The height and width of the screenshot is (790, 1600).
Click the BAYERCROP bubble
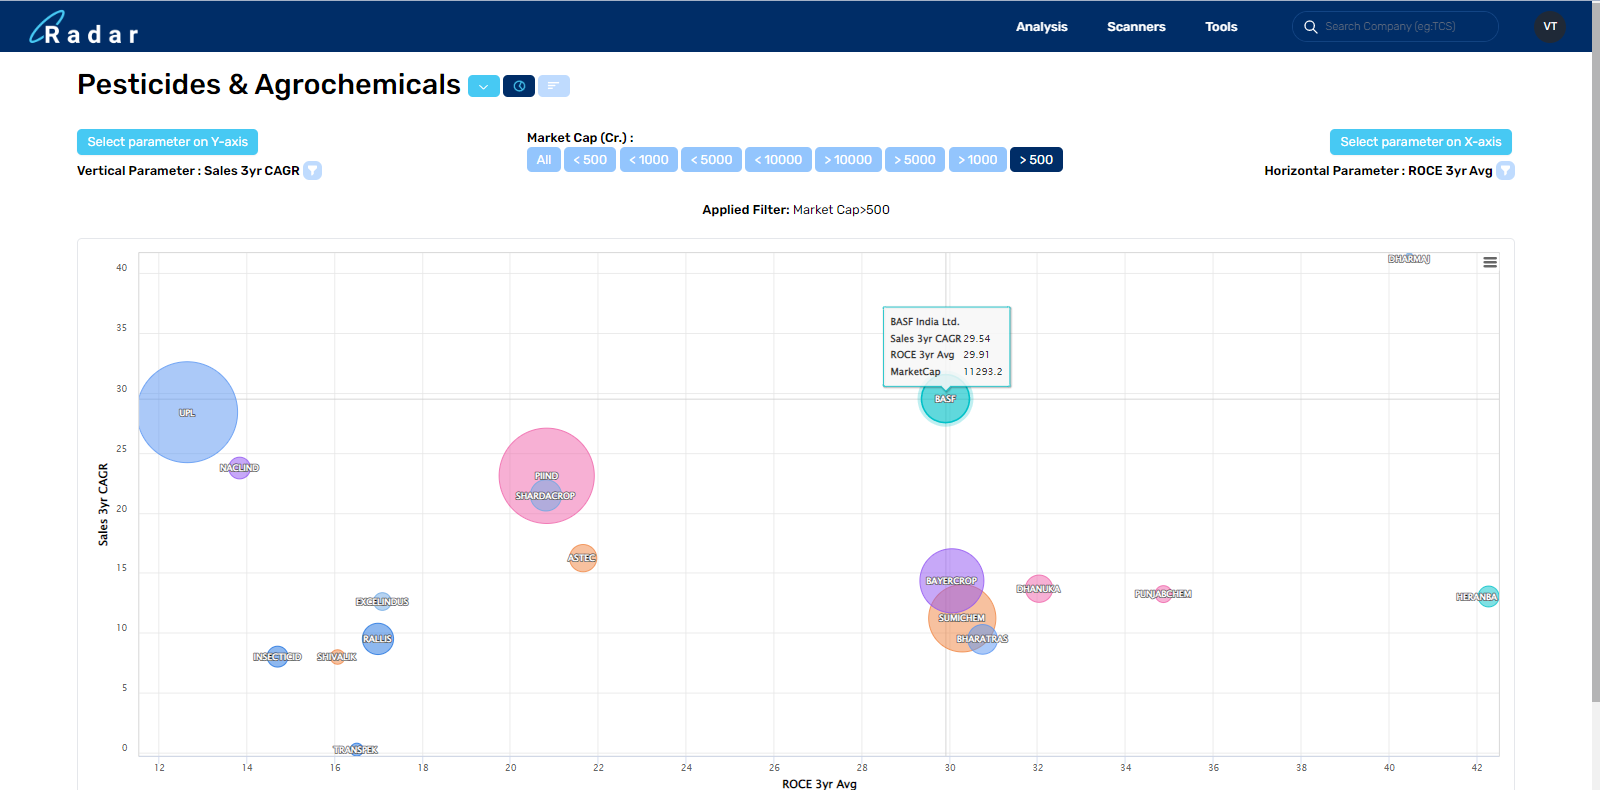(951, 580)
